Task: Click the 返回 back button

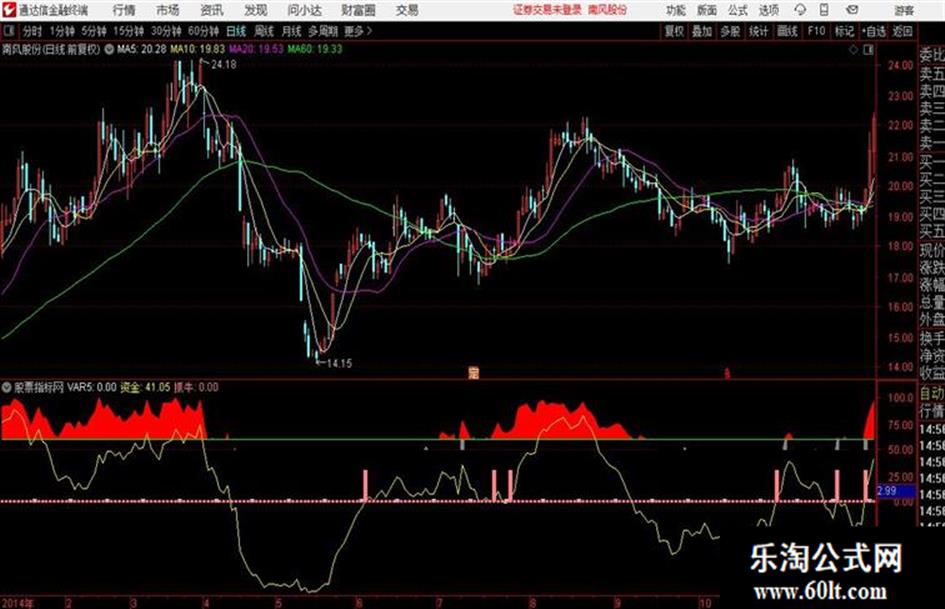Action: (x=902, y=31)
